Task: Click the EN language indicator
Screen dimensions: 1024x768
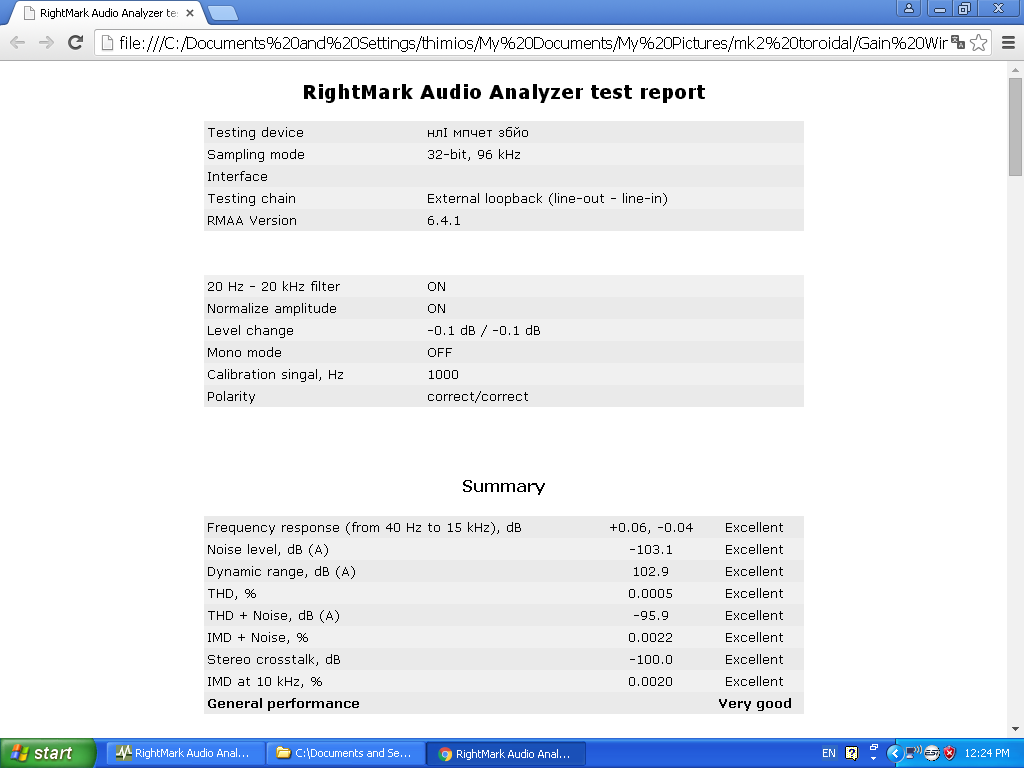Action: pos(829,753)
